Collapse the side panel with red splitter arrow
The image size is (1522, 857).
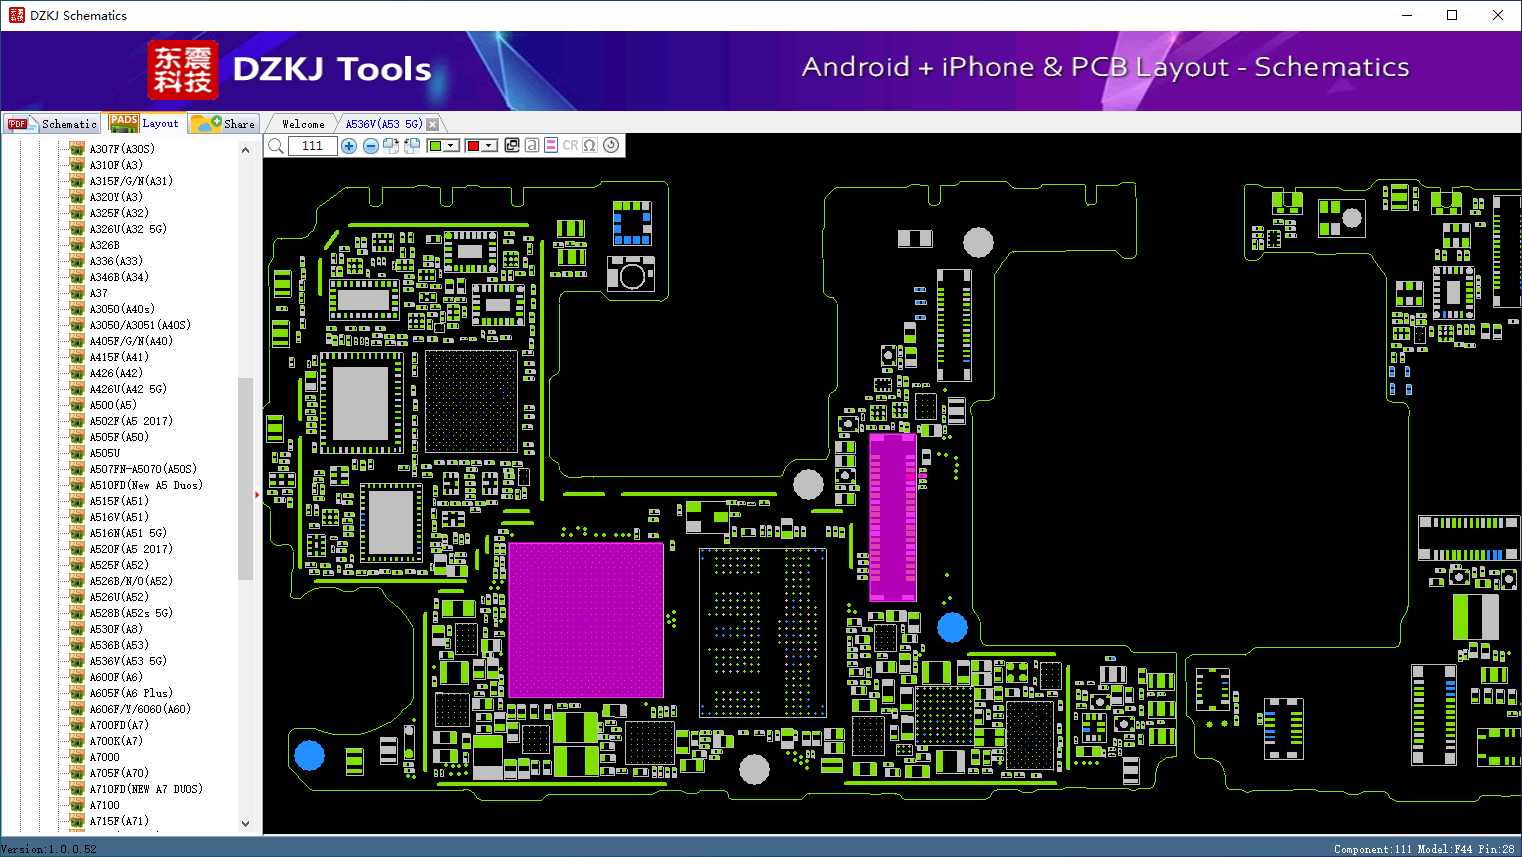257,494
